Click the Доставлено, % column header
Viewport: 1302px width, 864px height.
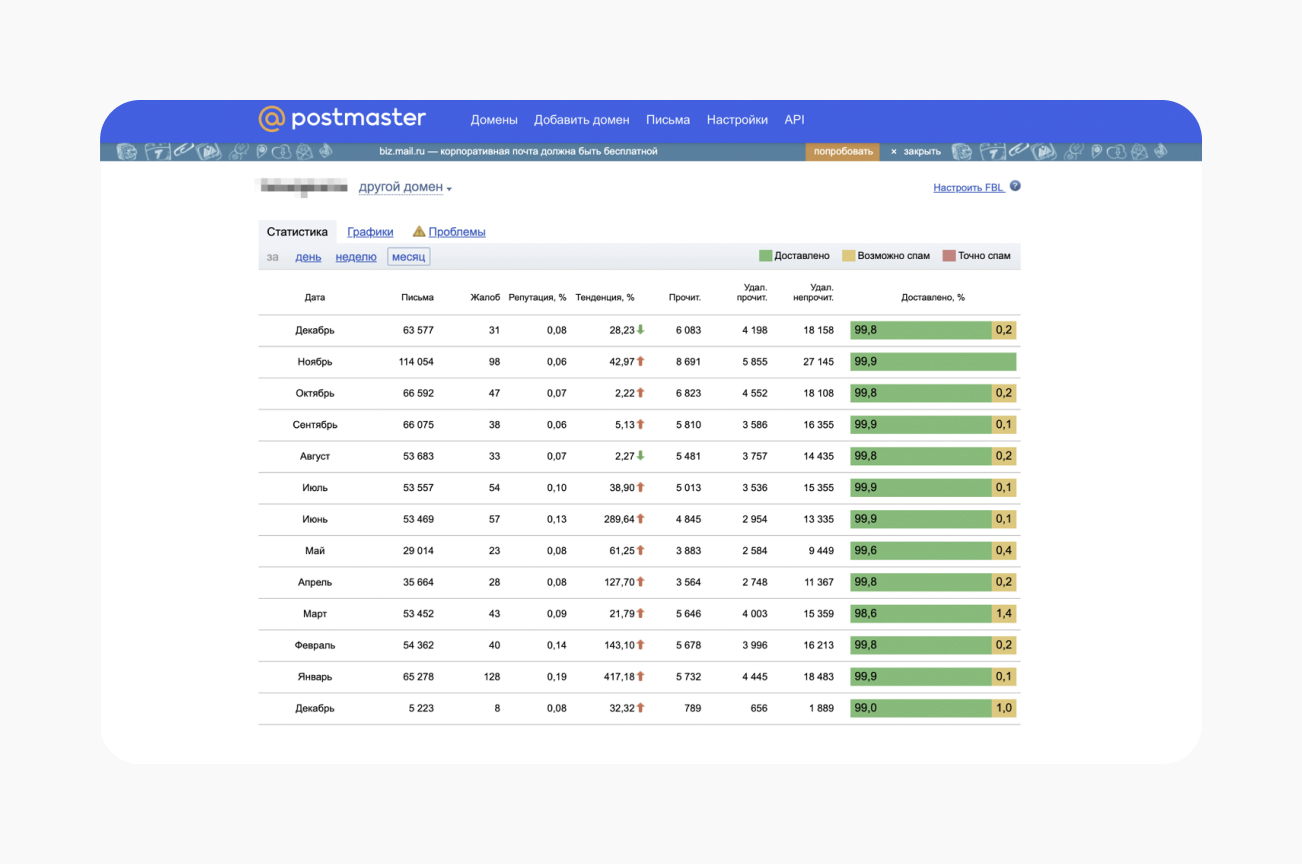click(933, 298)
